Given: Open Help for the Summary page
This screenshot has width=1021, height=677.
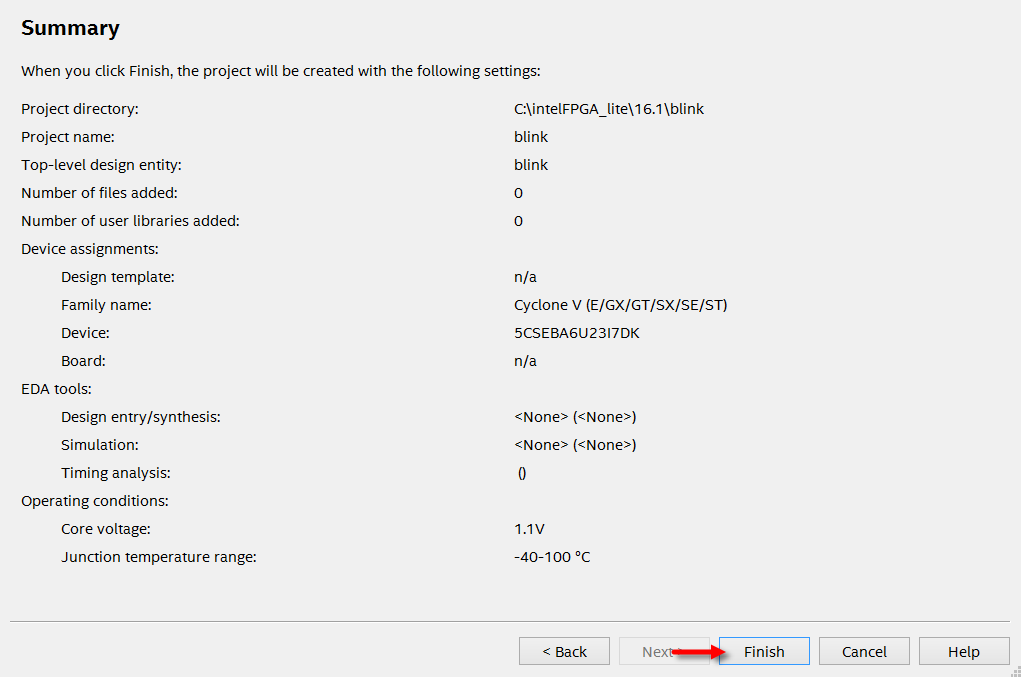Looking at the screenshot, I should tap(963, 651).
